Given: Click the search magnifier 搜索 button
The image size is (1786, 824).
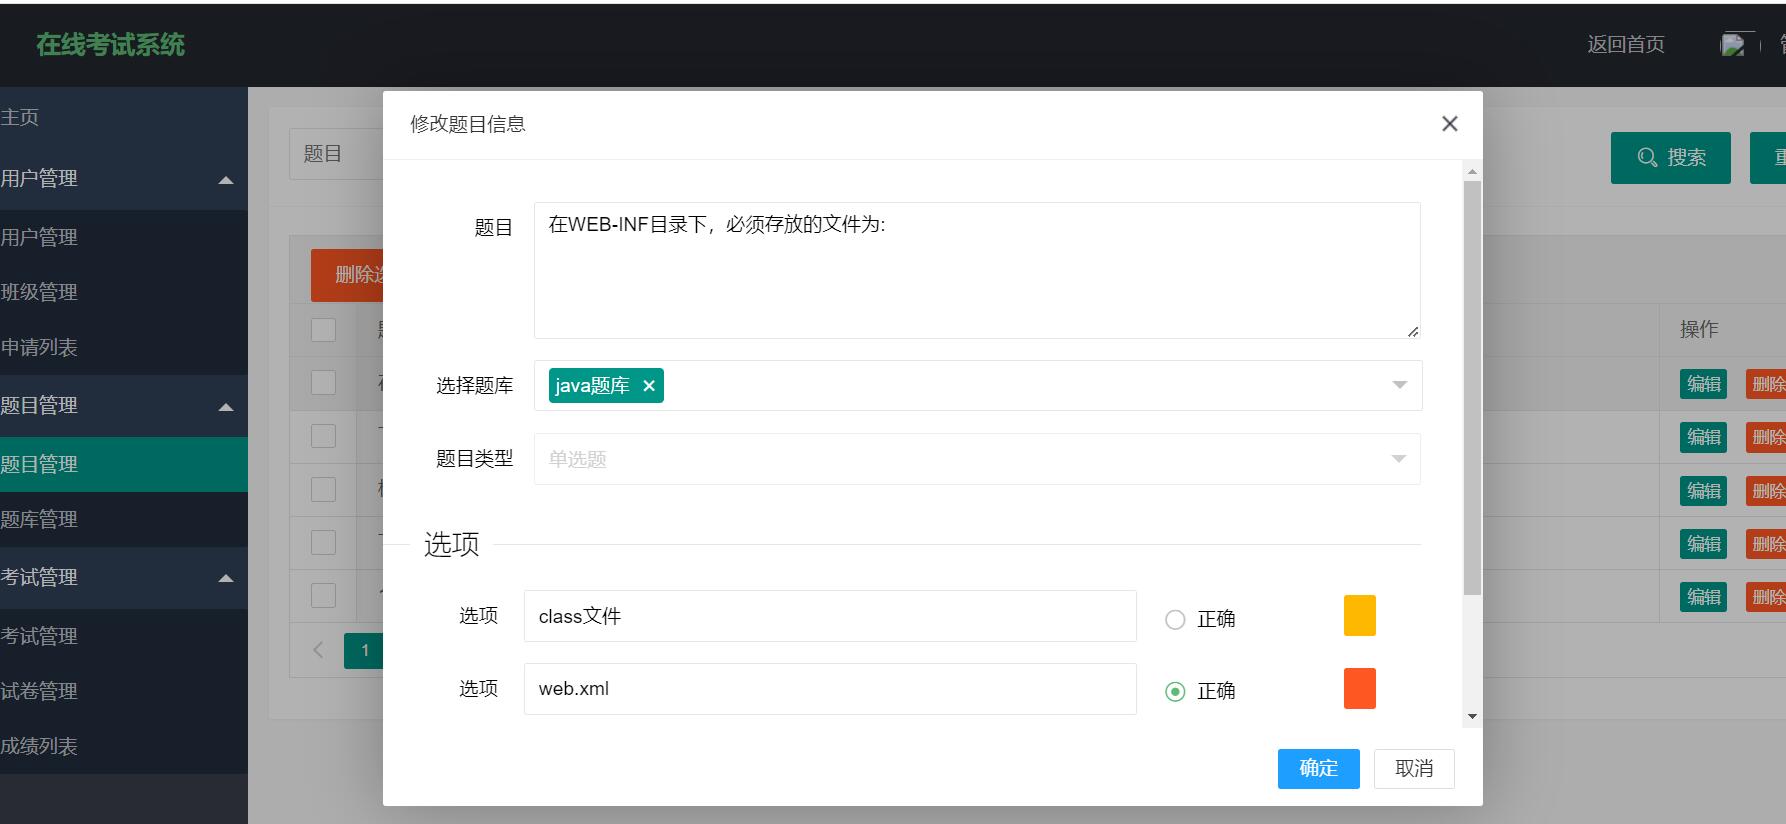Looking at the screenshot, I should (x=1670, y=158).
